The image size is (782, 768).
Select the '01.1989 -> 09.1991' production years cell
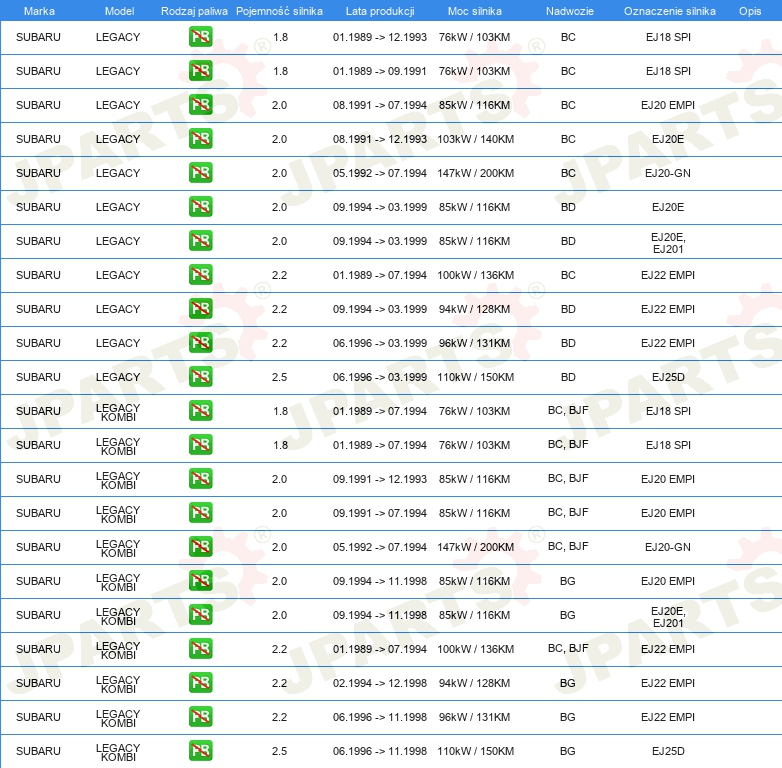point(380,71)
